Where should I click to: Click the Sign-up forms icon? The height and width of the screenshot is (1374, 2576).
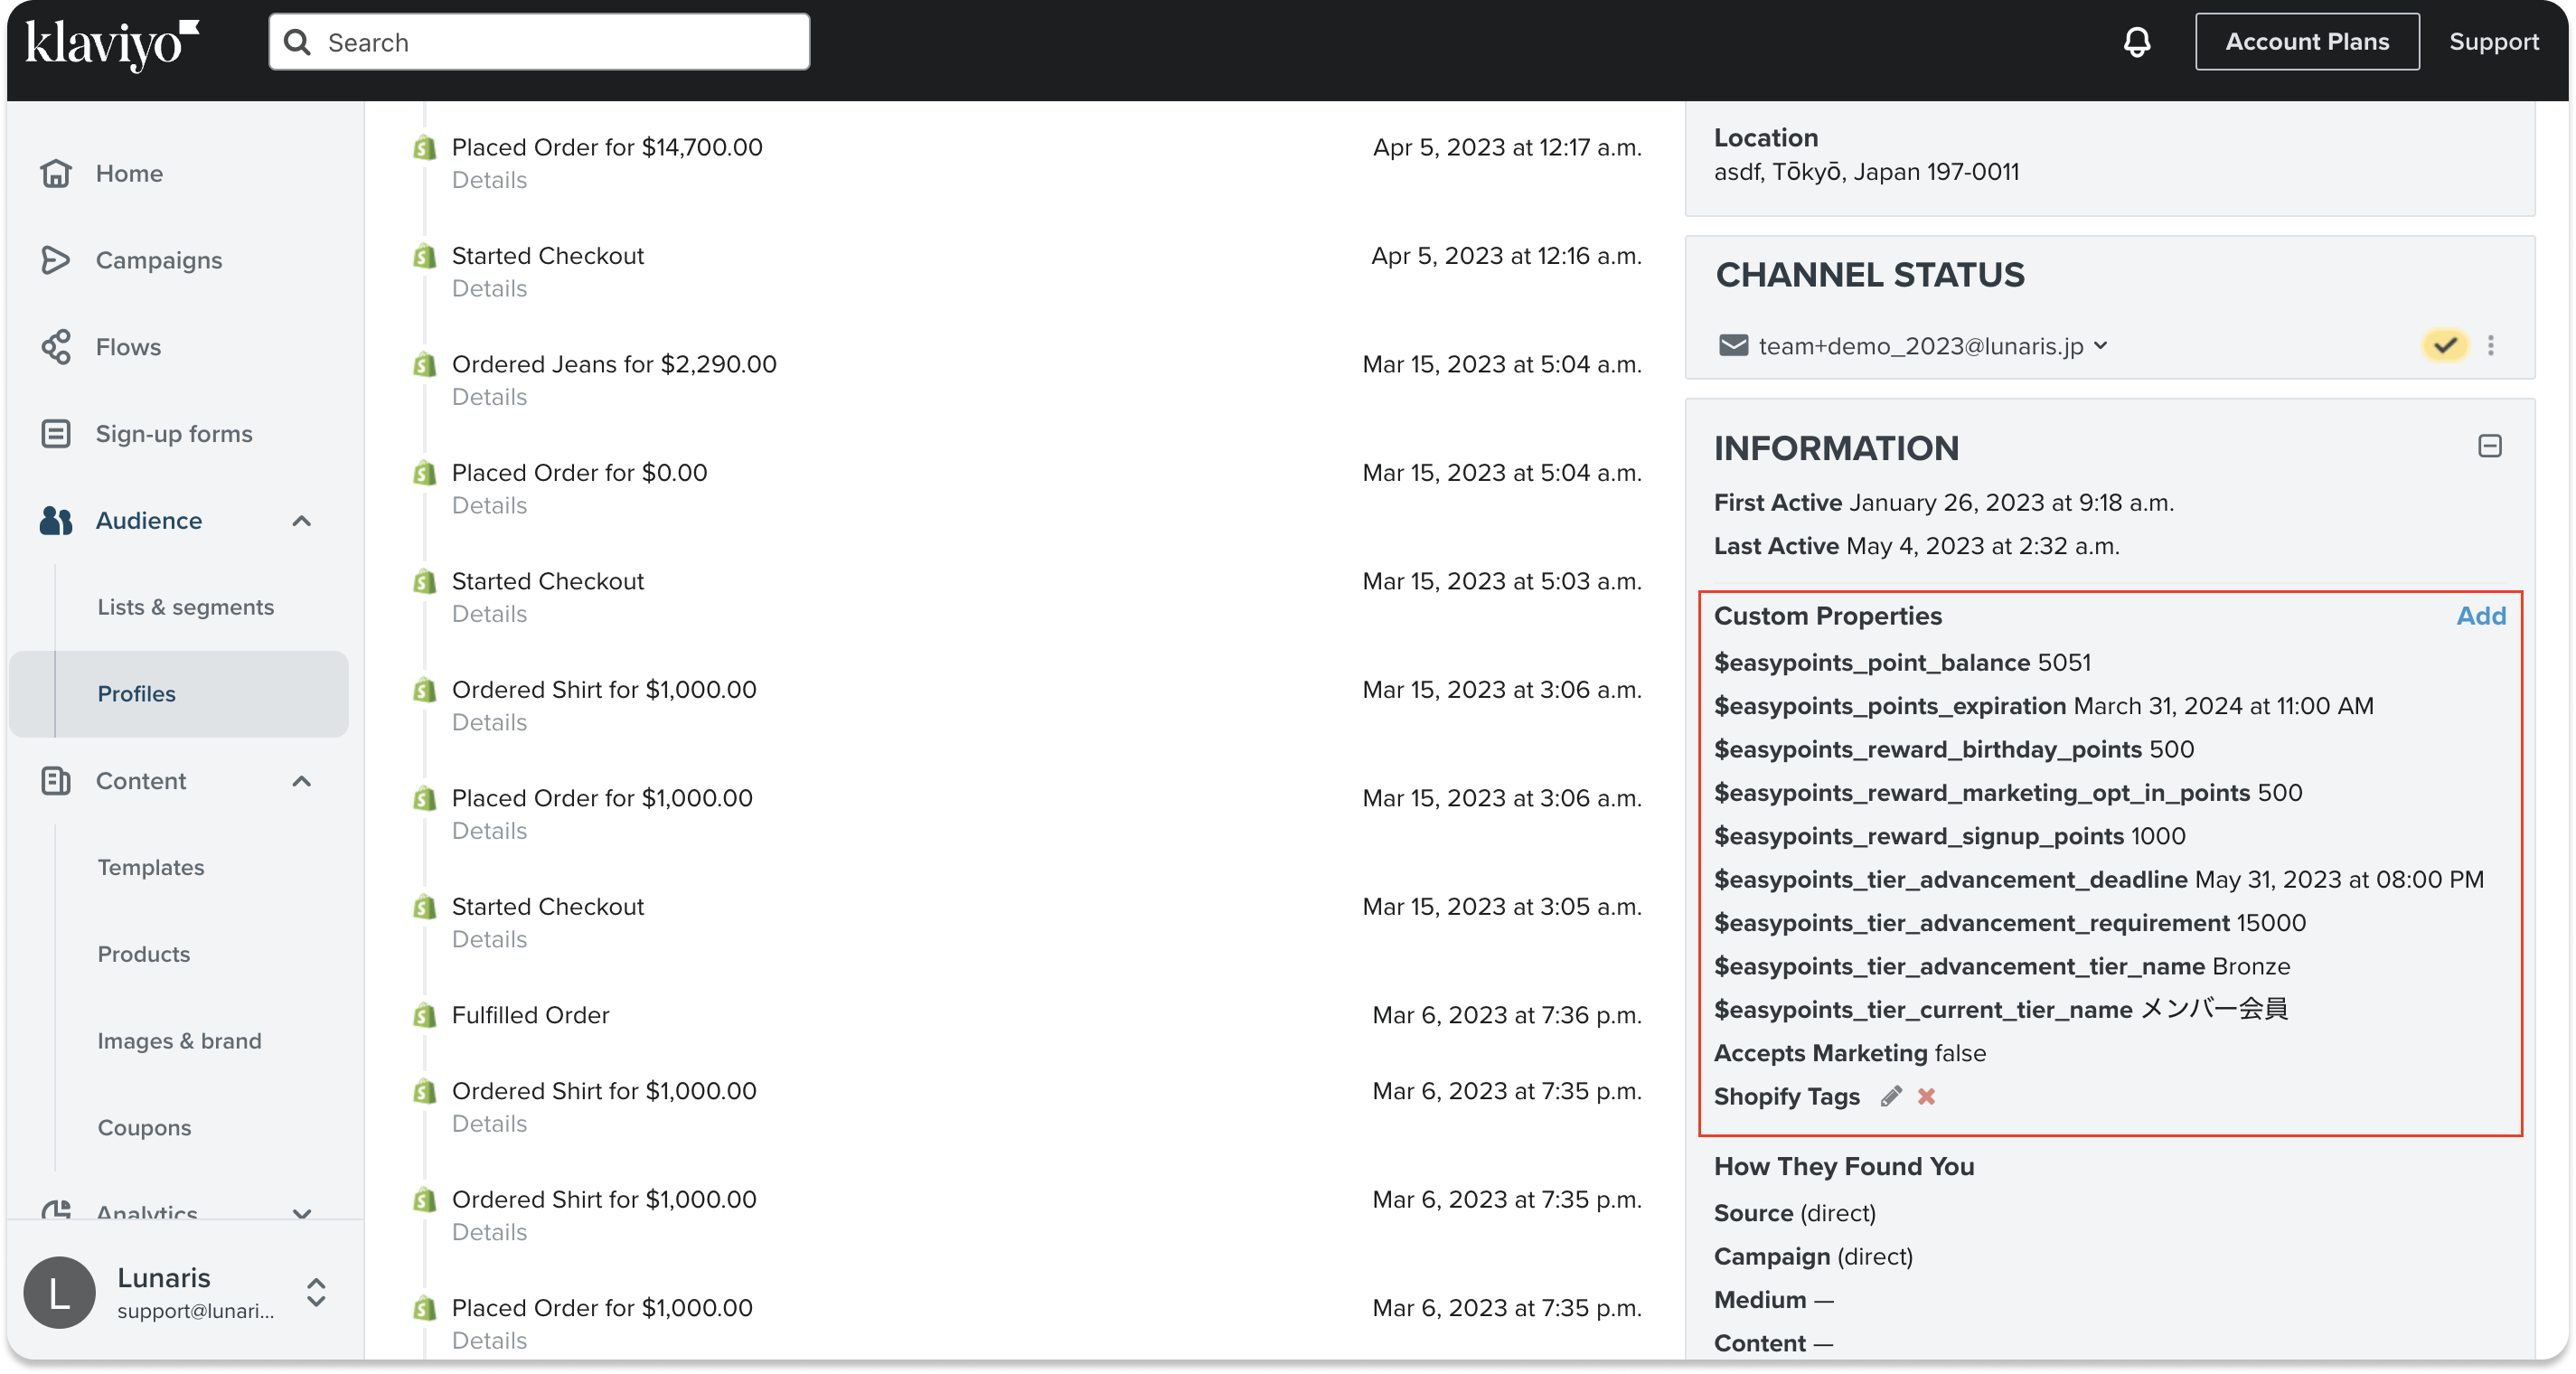tap(56, 434)
